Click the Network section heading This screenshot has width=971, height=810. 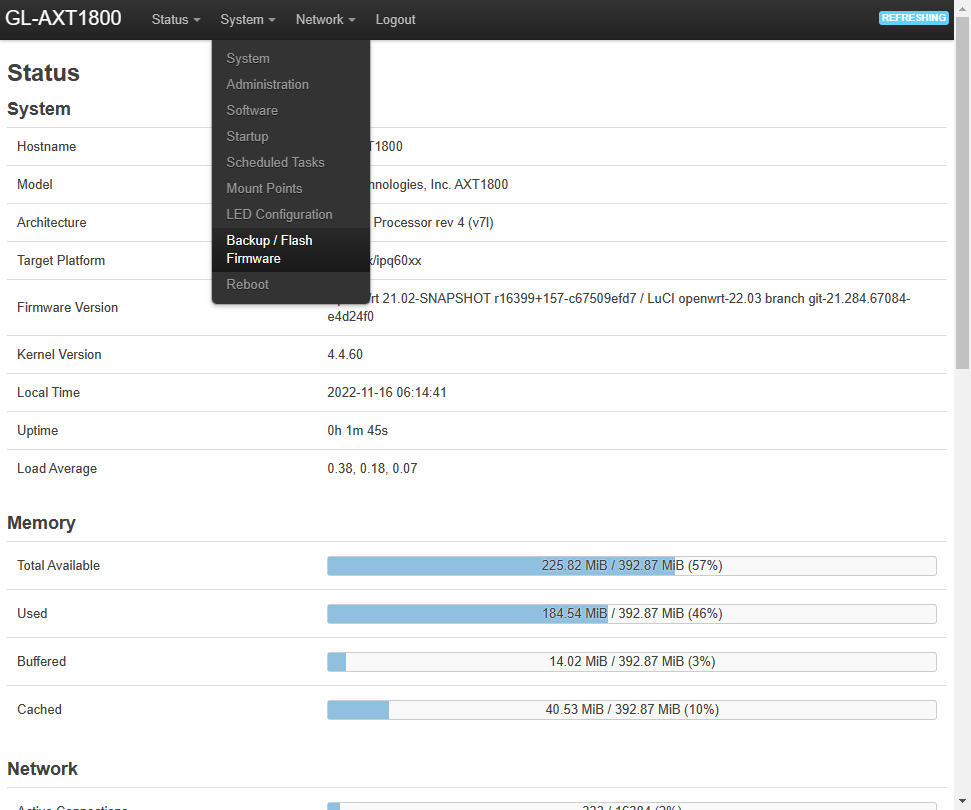pos(42,769)
